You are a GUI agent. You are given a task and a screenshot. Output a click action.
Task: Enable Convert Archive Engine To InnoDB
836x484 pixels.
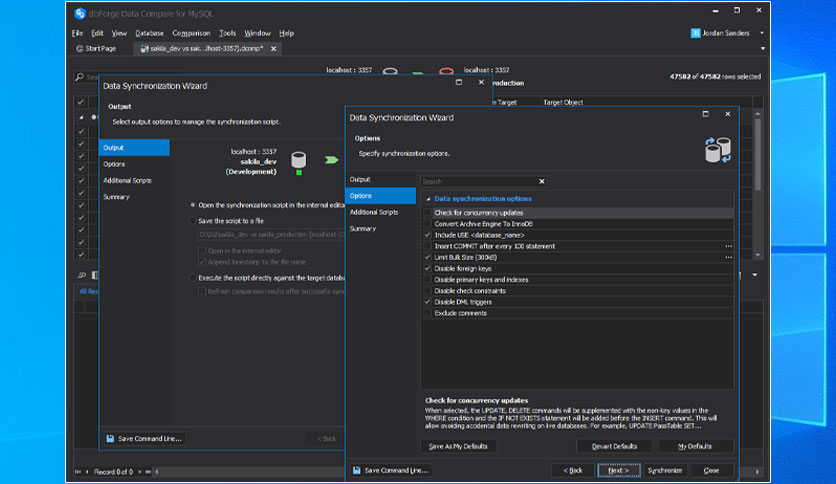tap(428, 224)
